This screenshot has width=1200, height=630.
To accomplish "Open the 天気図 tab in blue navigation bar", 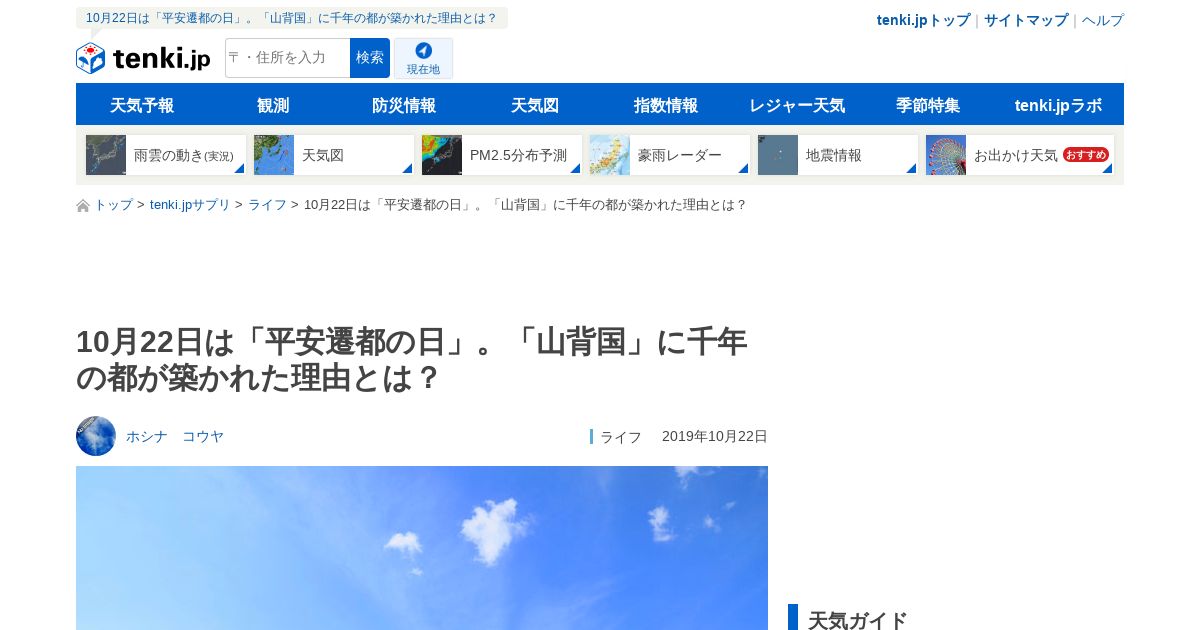I will click(535, 105).
